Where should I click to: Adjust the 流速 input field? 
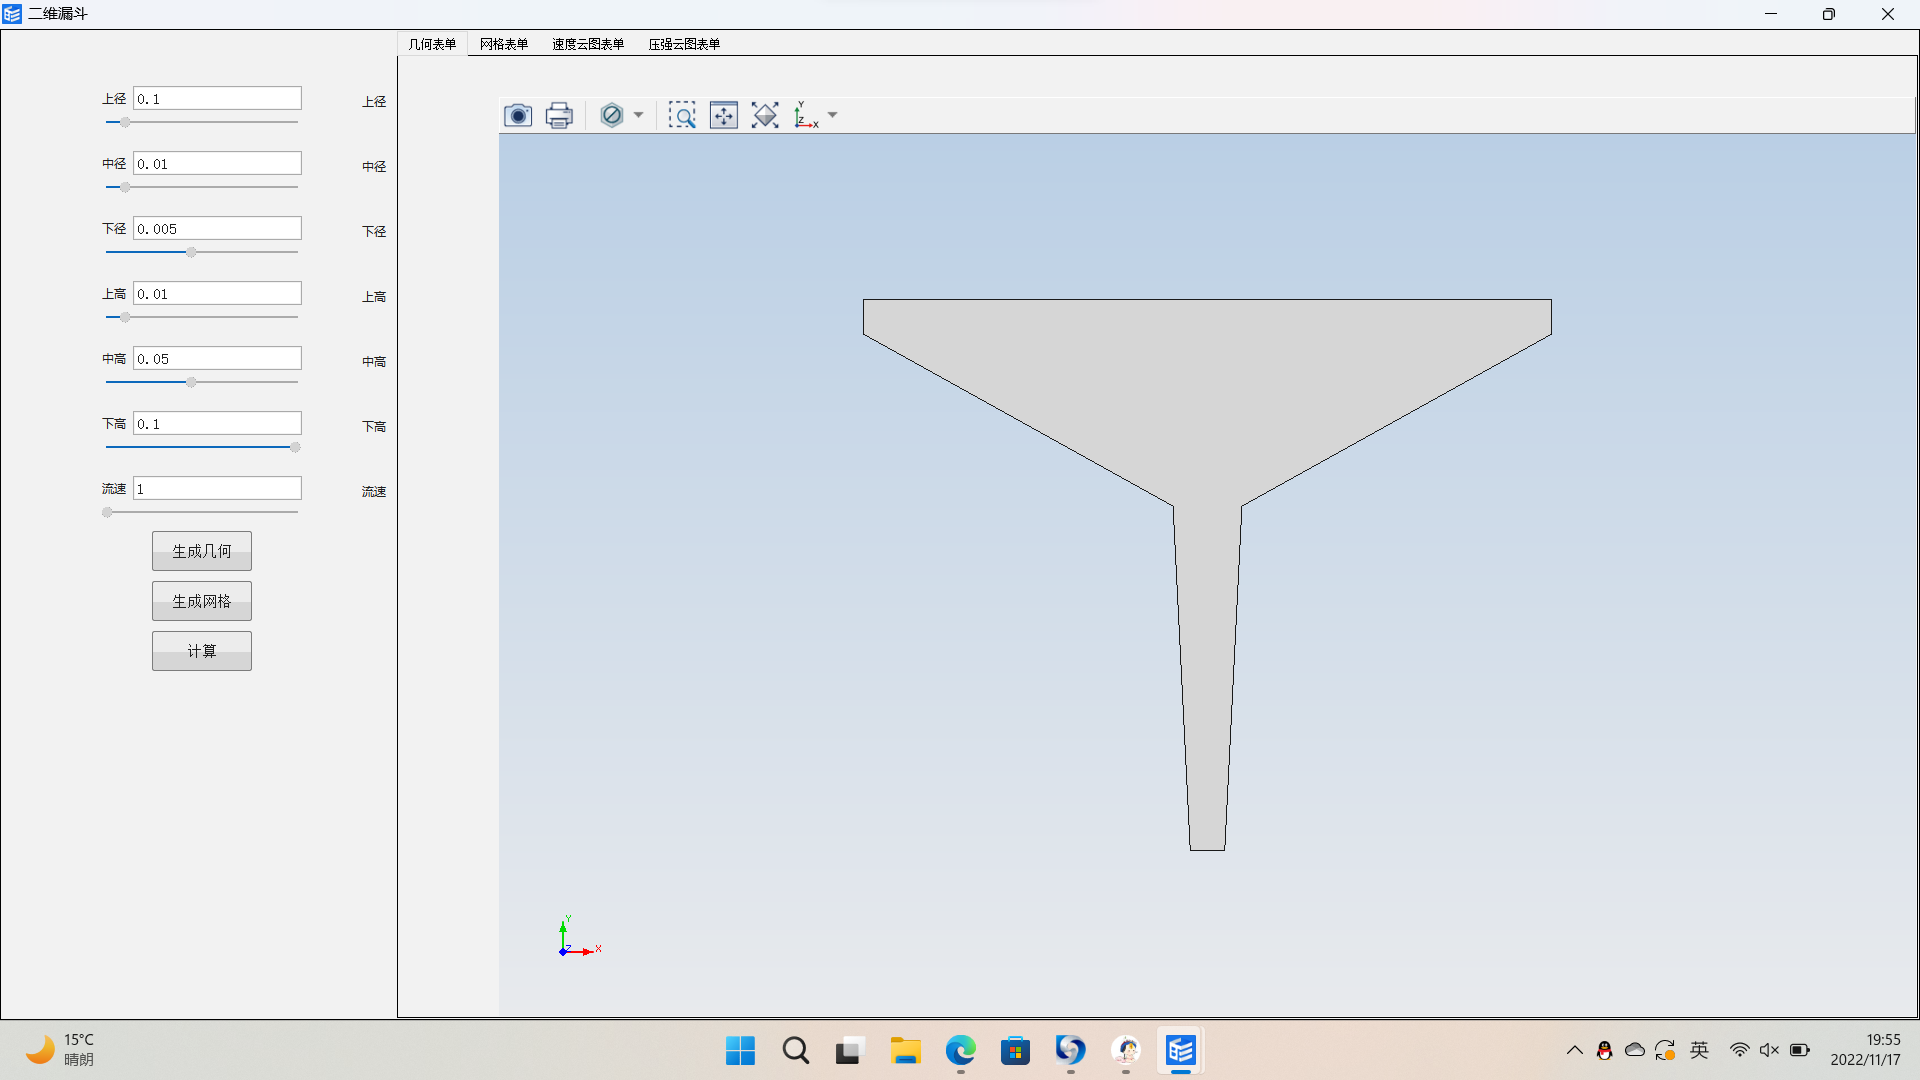coord(216,488)
